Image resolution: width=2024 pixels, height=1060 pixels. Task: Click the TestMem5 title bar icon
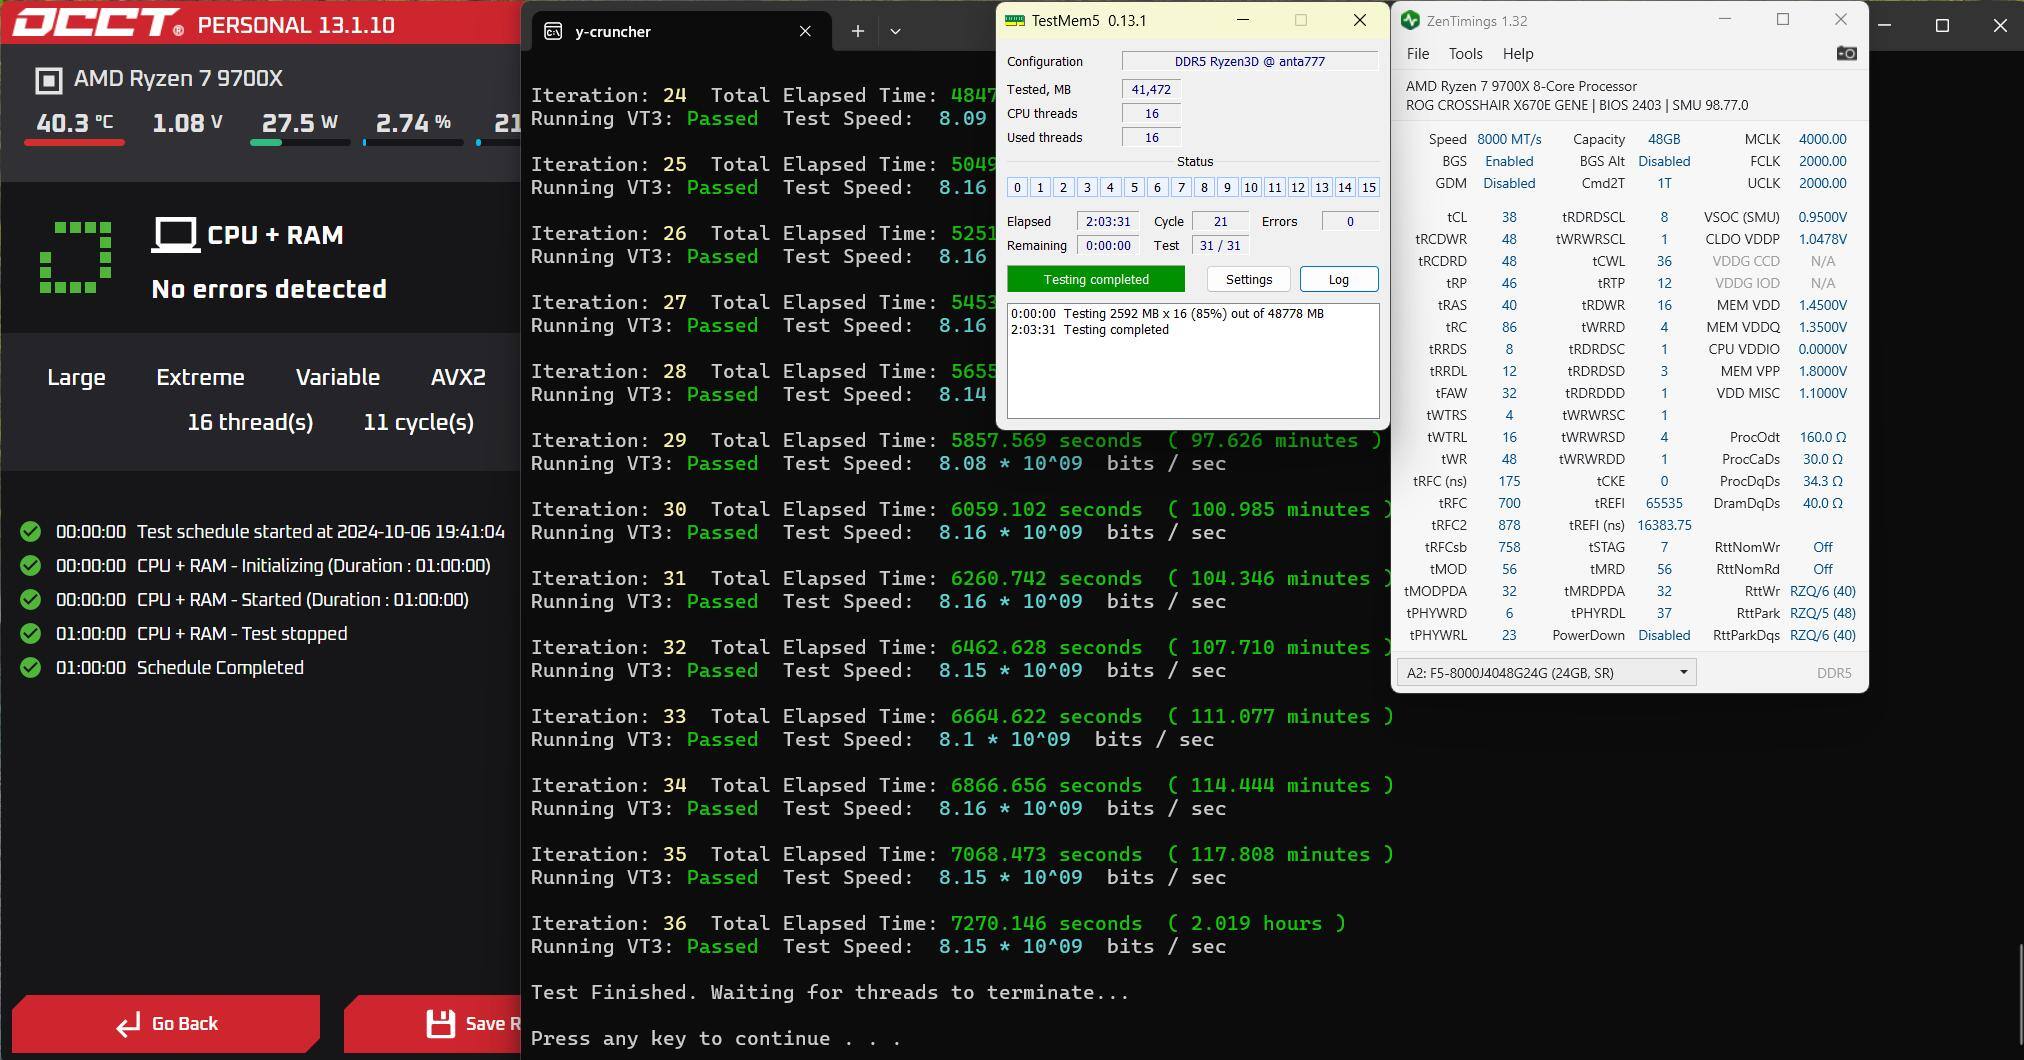[x=1014, y=20]
